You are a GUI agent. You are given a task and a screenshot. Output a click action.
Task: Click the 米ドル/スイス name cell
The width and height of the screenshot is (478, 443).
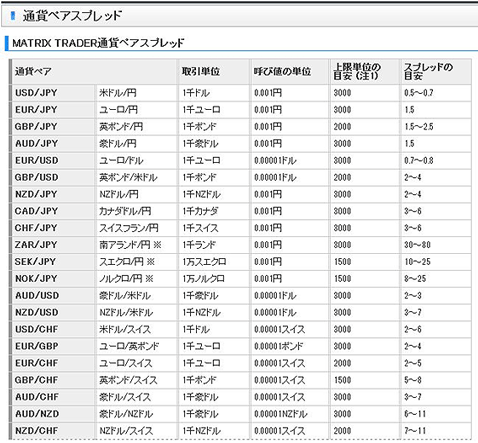click(137, 329)
